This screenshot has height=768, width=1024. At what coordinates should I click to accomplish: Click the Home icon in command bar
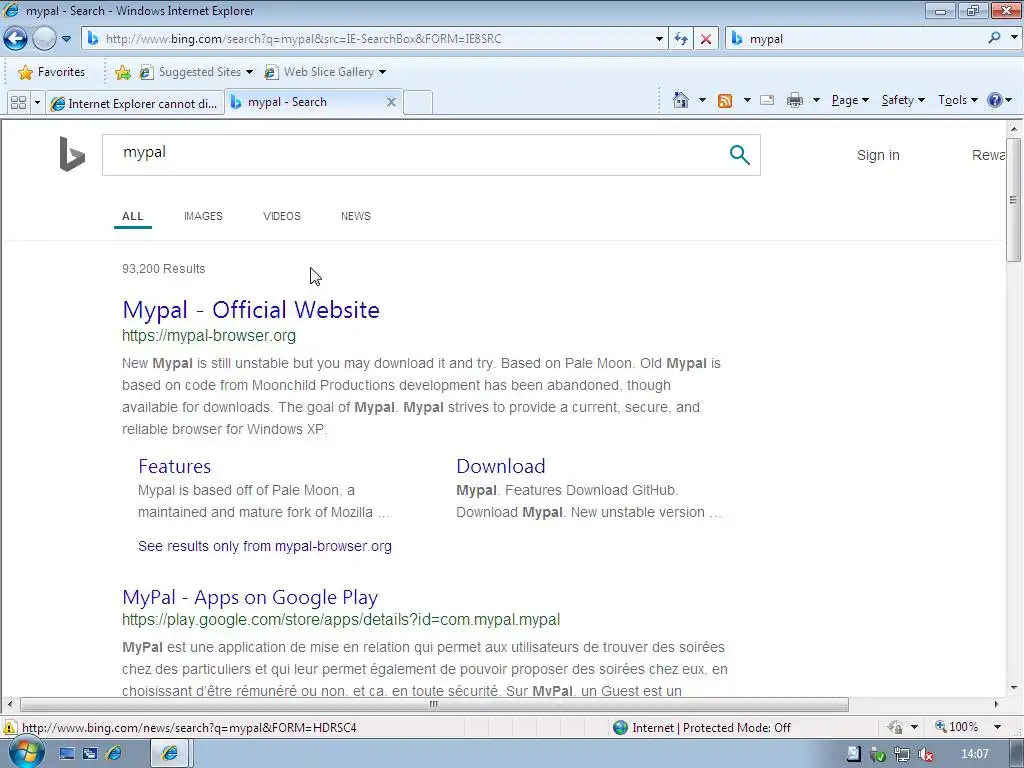(x=680, y=100)
